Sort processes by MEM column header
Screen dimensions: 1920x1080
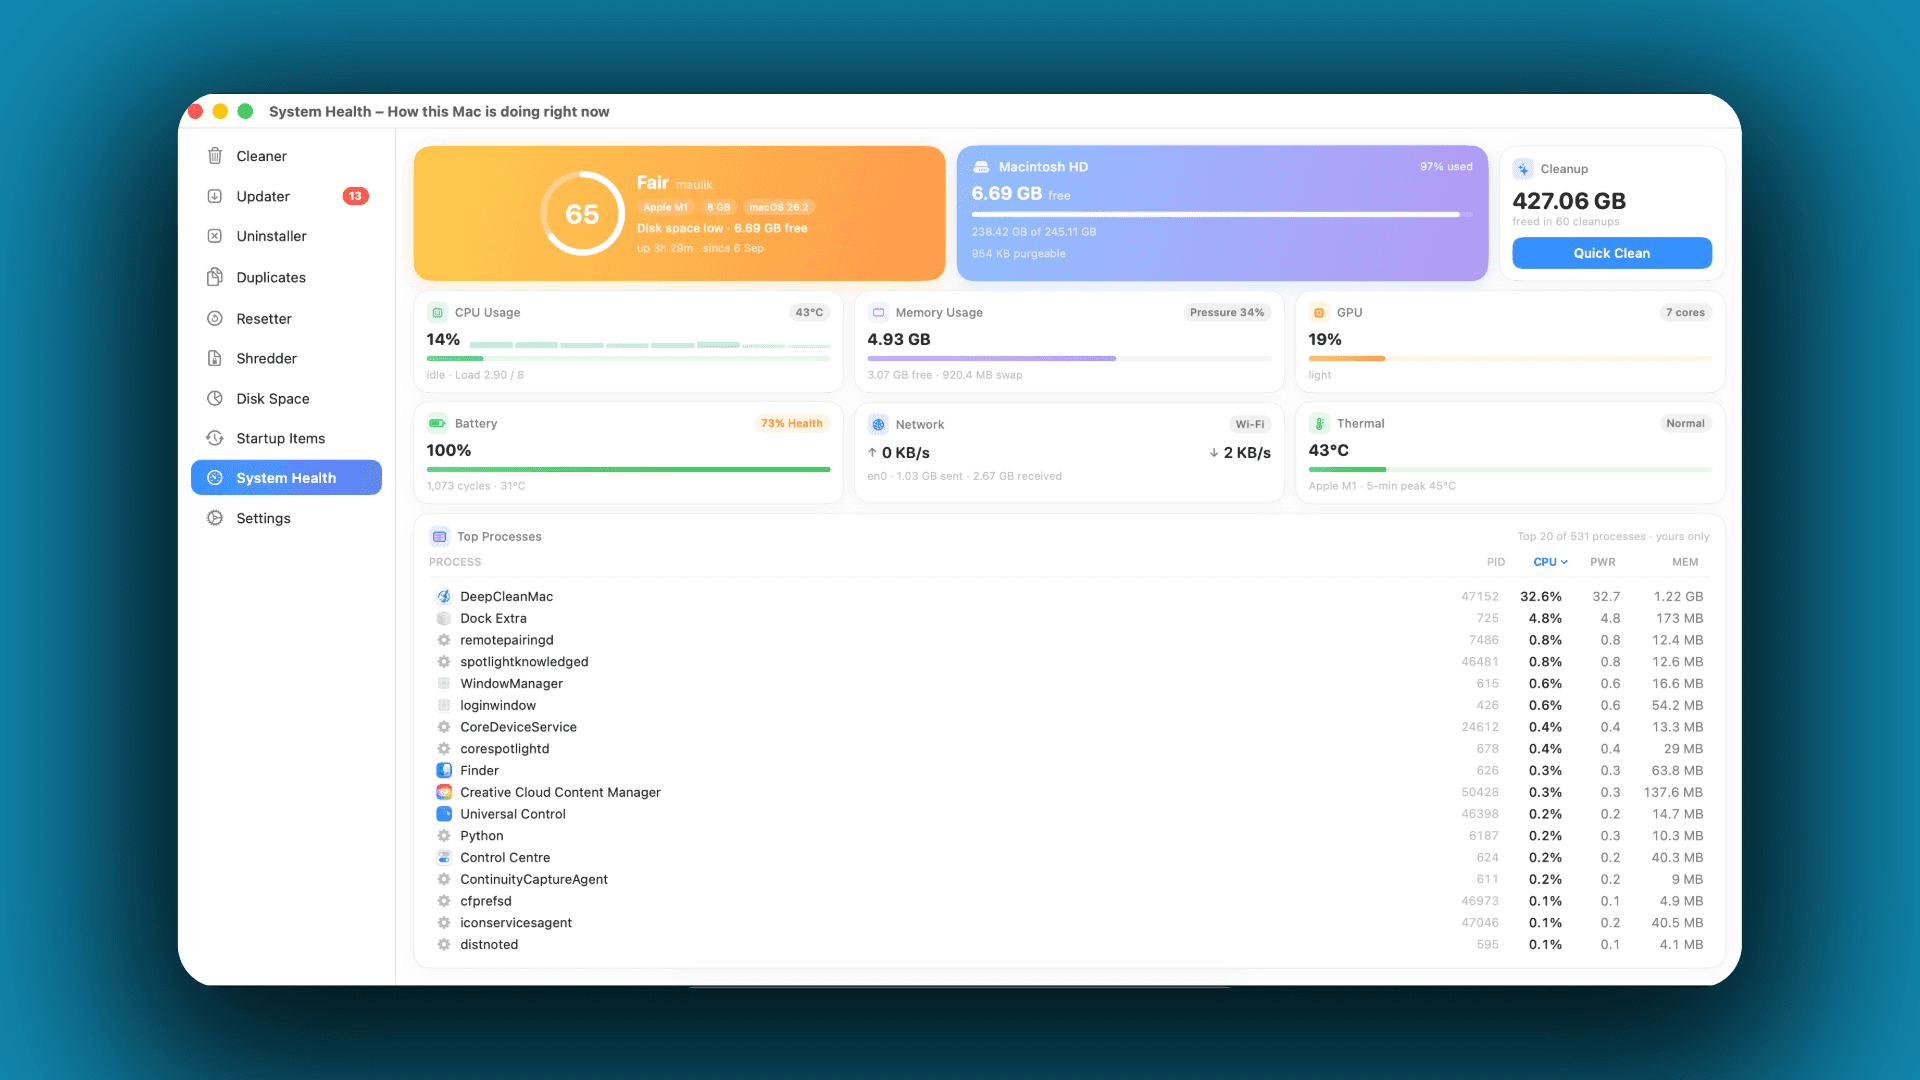pos(1685,562)
